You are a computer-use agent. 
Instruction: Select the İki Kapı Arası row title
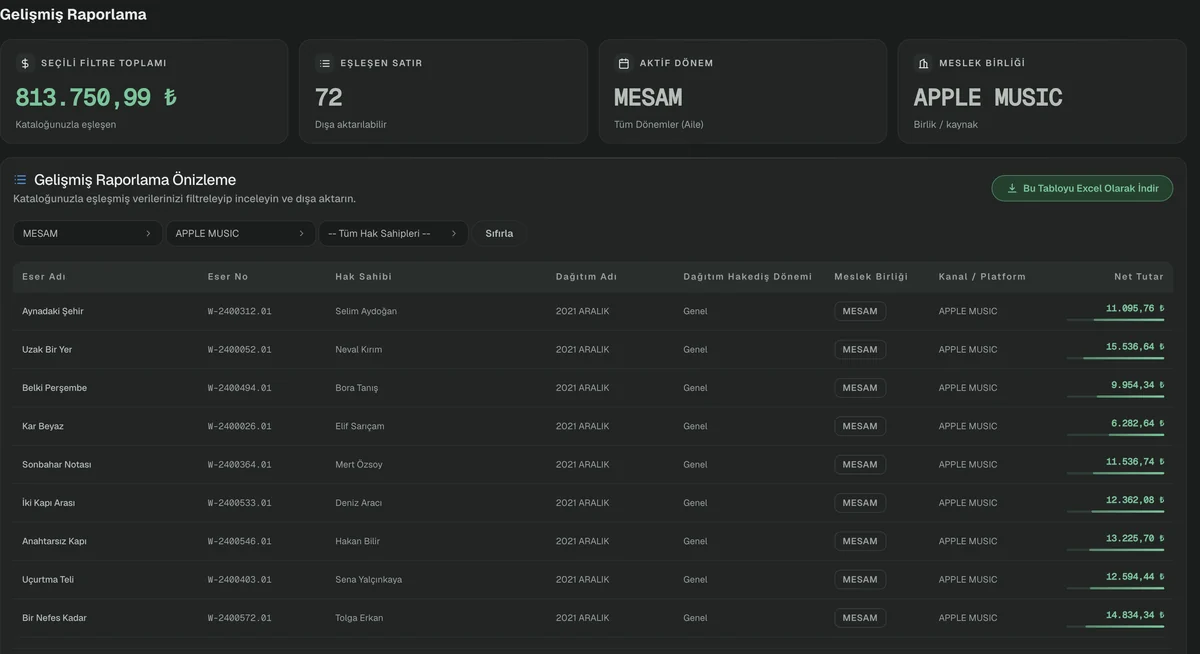pos(48,503)
